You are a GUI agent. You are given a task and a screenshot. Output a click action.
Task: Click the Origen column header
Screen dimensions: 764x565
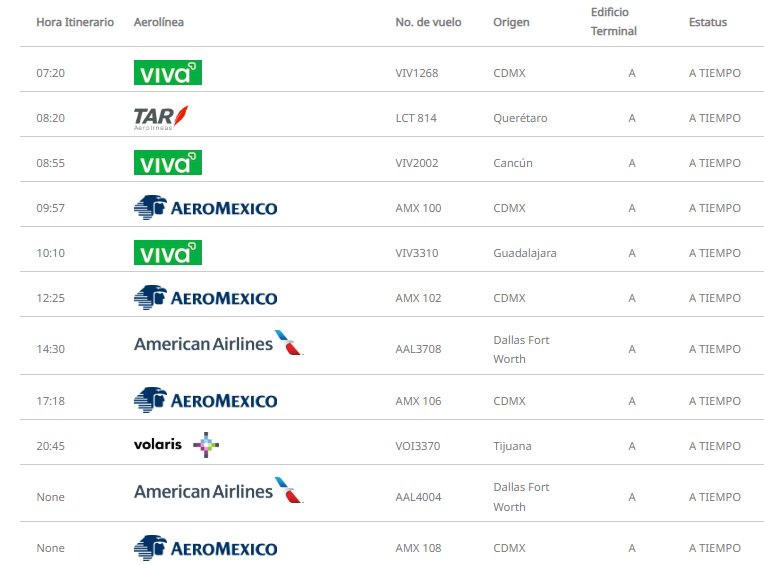[x=511, y=22]
